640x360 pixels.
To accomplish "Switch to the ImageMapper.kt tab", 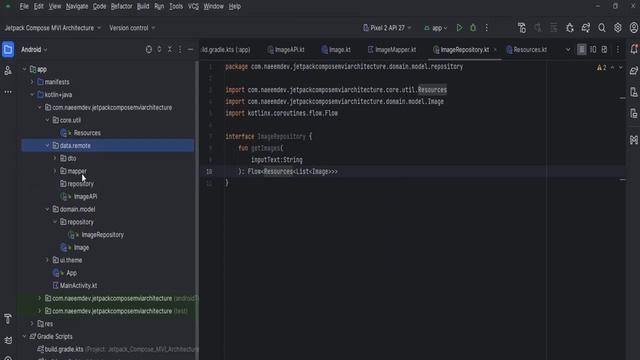I will (391, 50).
